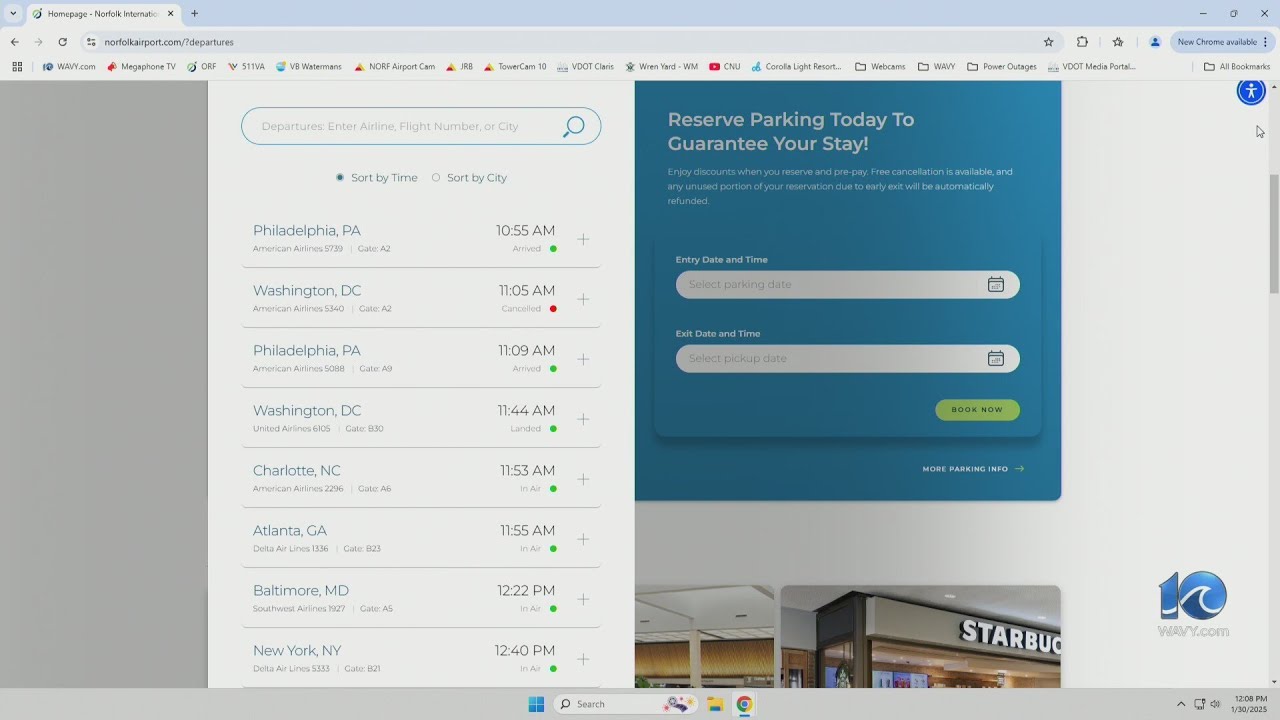Viewport: 1280px width, 720px height.
Task: Open the Power Outages bookmarks folder
Action: pos(1002,67)
